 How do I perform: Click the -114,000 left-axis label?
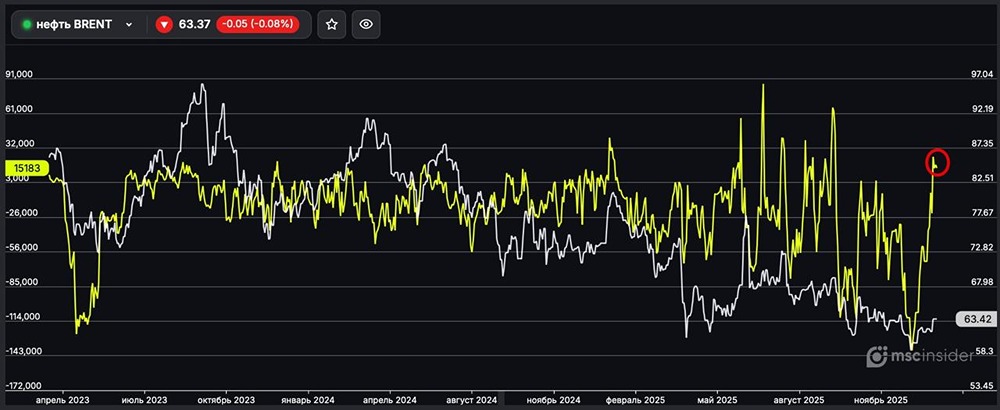(22, 316)
